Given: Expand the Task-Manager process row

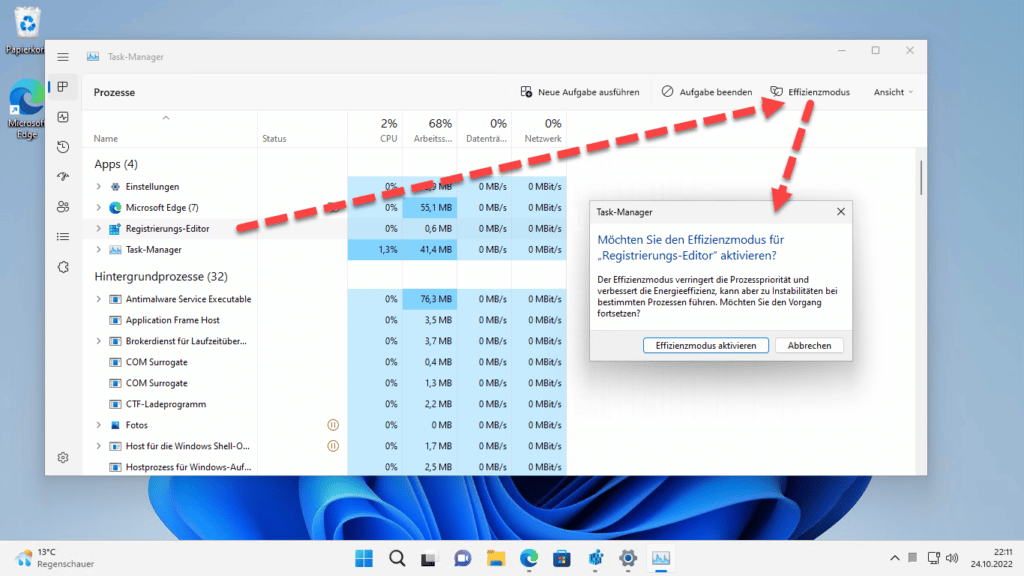Looking at the screenshot, I should coord(99,249).
